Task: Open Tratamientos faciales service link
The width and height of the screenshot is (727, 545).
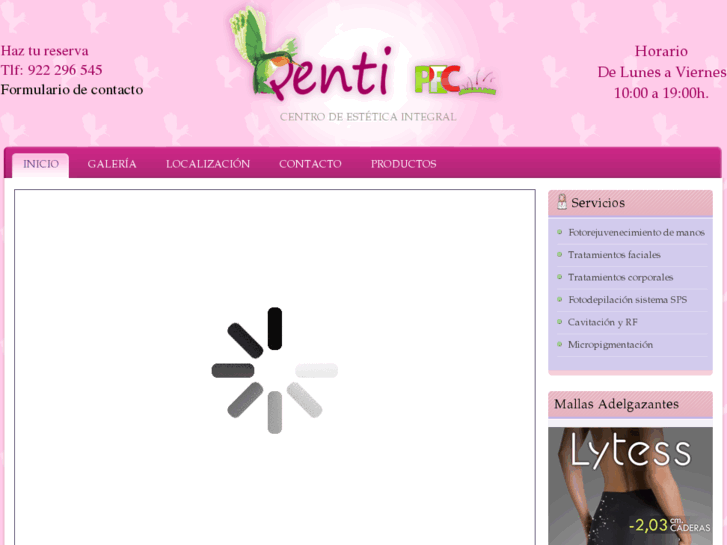Action: pos(614,255)
